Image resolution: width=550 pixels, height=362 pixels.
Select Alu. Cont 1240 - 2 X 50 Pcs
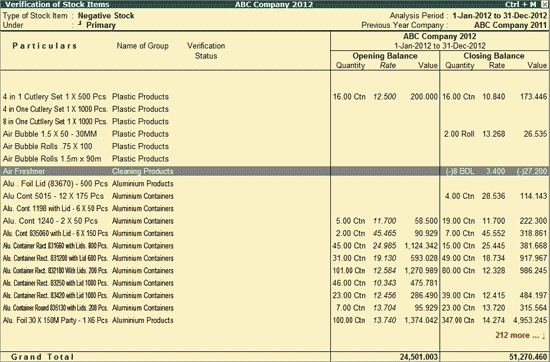tap(50, 221)
